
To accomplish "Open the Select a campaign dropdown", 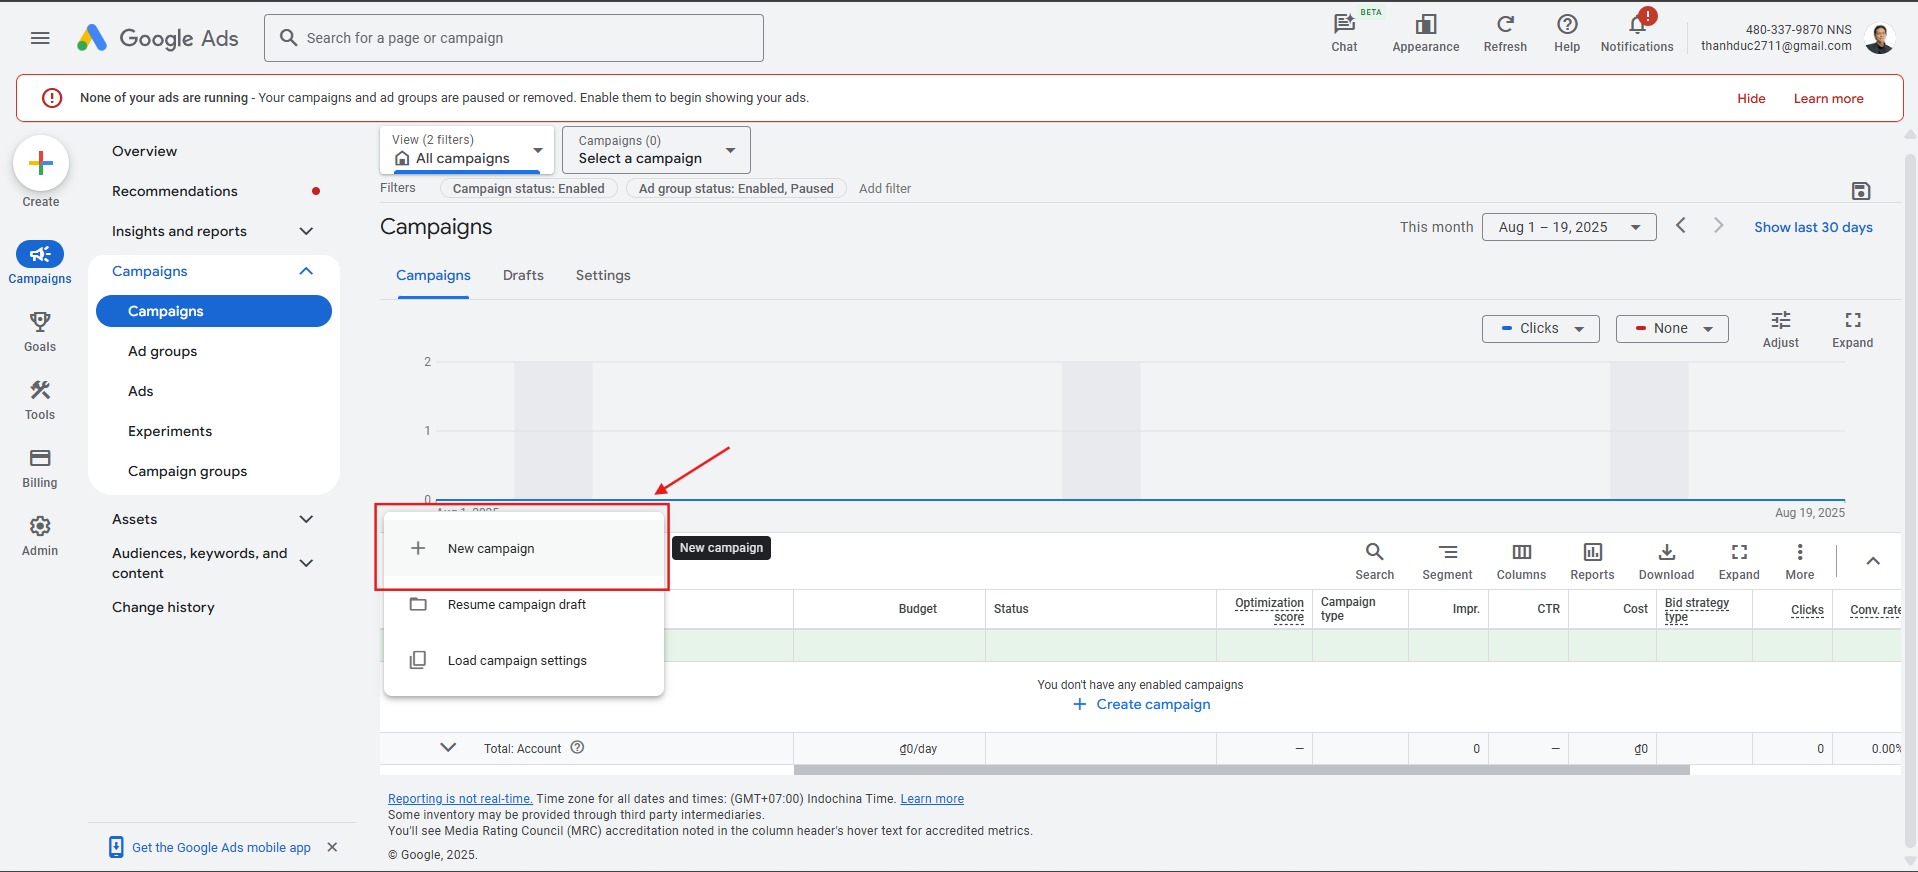I will [655, 150].
